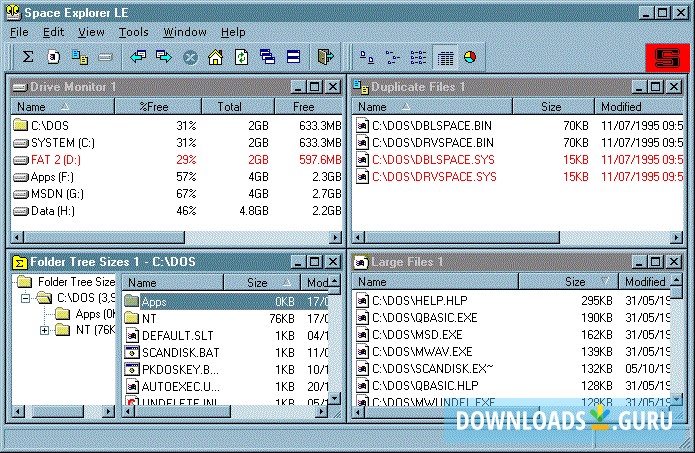Click the exit door toolbar icon
This screenshot has width=695, height=453.
(325, 57)
